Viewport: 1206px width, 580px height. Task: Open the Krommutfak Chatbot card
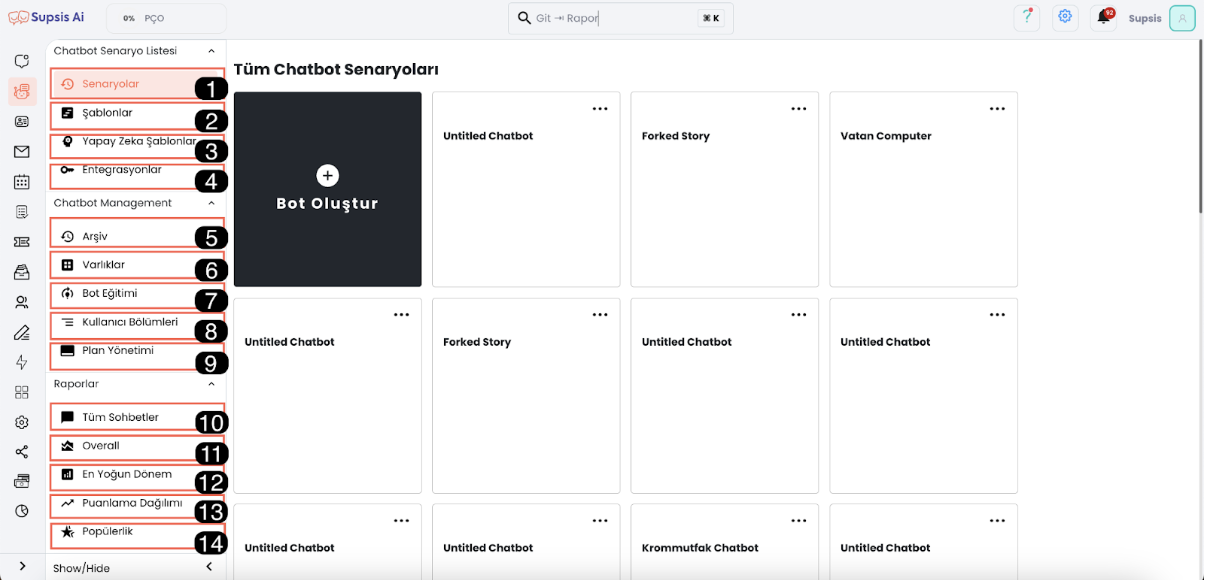725,542
